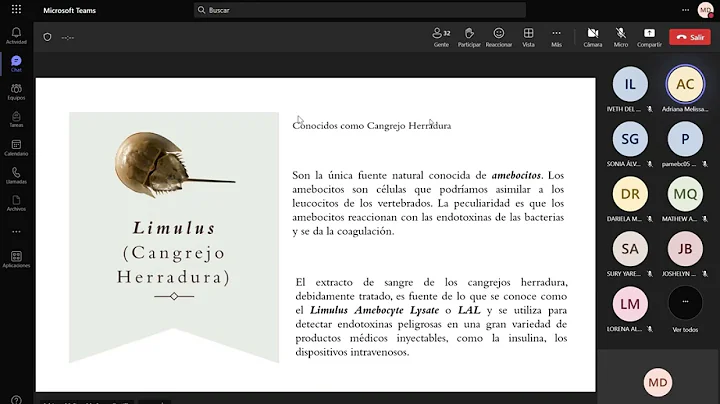This screenshot has height=404, width=720.
Task: Click the muted mic icon beside DARIELA
Action: coord(649,219)
